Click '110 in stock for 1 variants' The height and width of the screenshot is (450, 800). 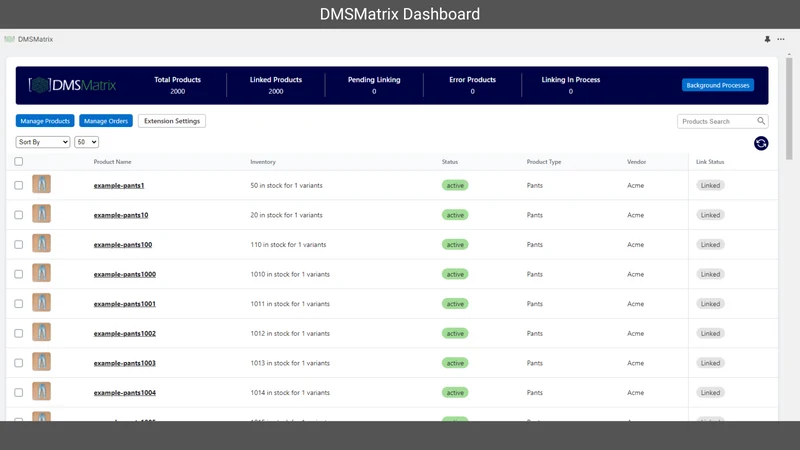(x=288, y=245)
